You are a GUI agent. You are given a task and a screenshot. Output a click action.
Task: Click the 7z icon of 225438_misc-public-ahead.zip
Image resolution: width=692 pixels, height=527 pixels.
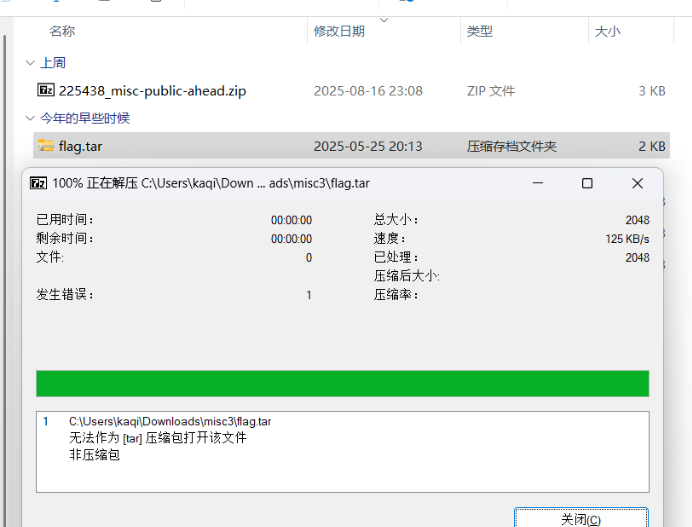coord(46,90)
